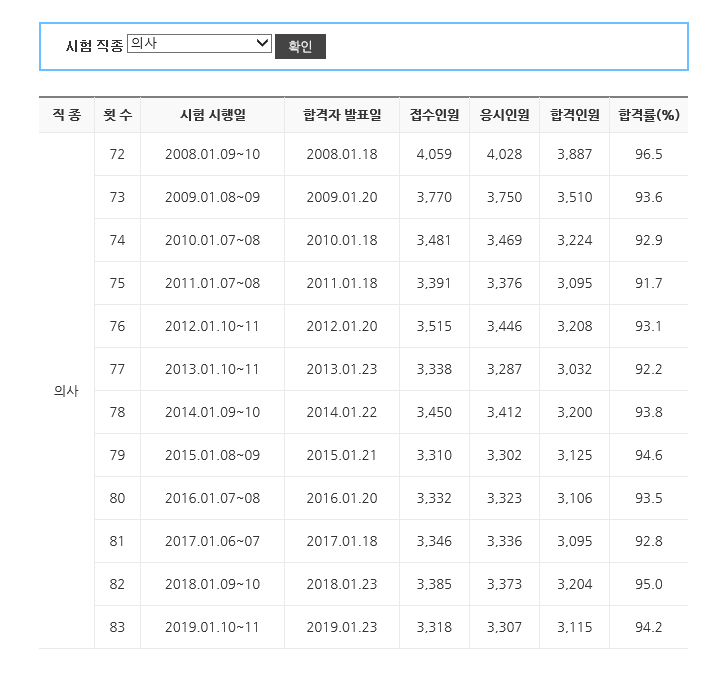This screenshot has width=712, height=673.
Task: Click the passers value 3,208
Action: (575, 326)
